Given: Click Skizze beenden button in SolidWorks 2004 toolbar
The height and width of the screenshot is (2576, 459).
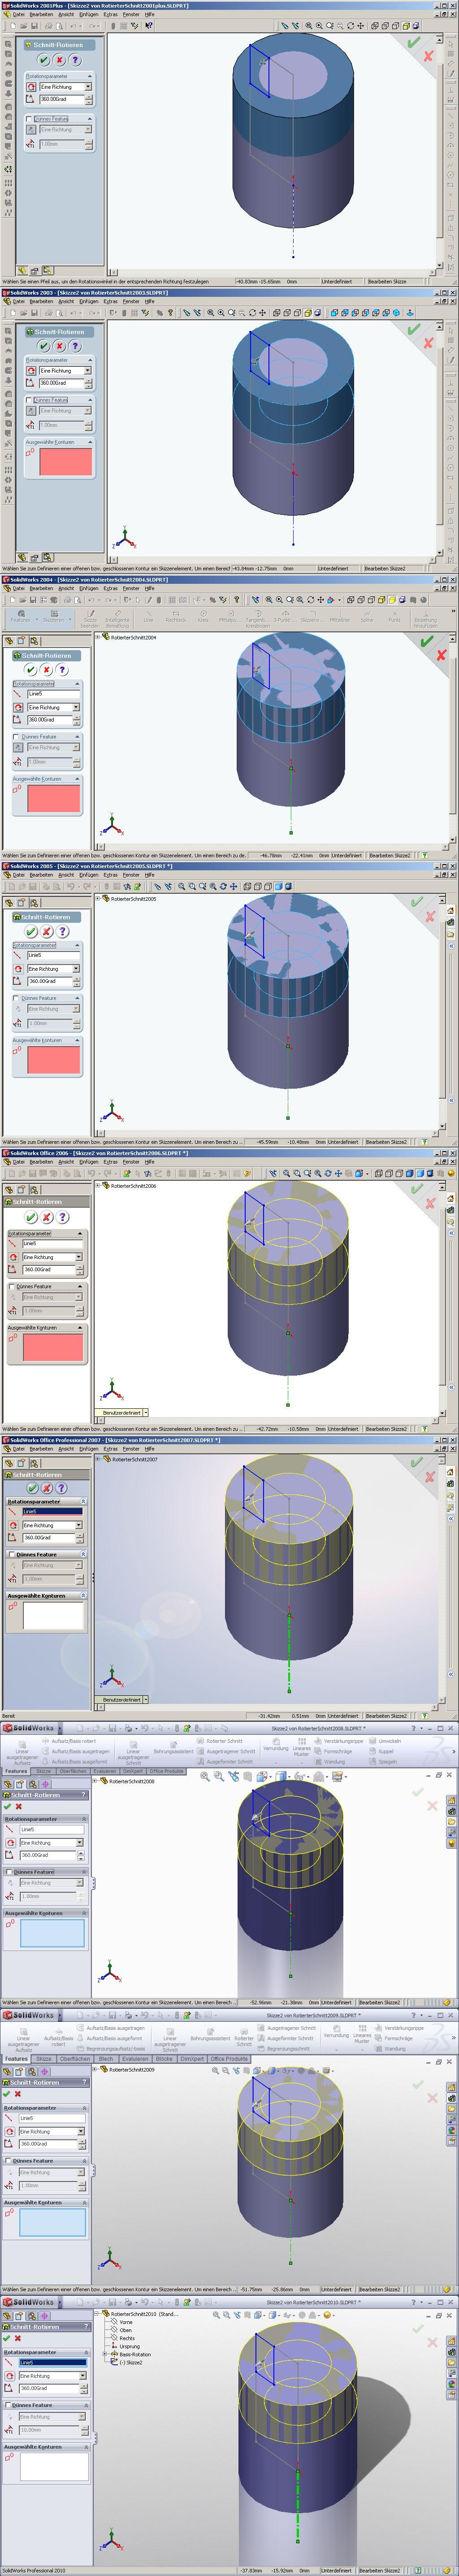Looking at the screenshot, I should [90, 619].
